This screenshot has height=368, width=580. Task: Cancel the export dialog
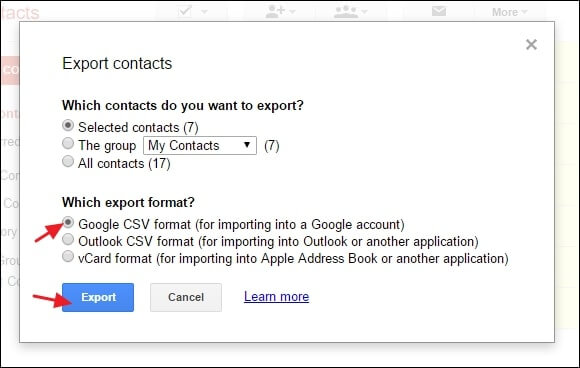(186, 297)
